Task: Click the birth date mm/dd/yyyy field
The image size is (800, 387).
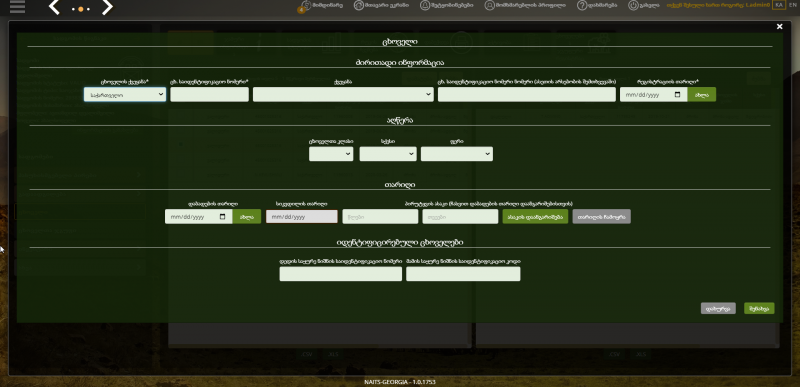Action: tap(198, 216)
